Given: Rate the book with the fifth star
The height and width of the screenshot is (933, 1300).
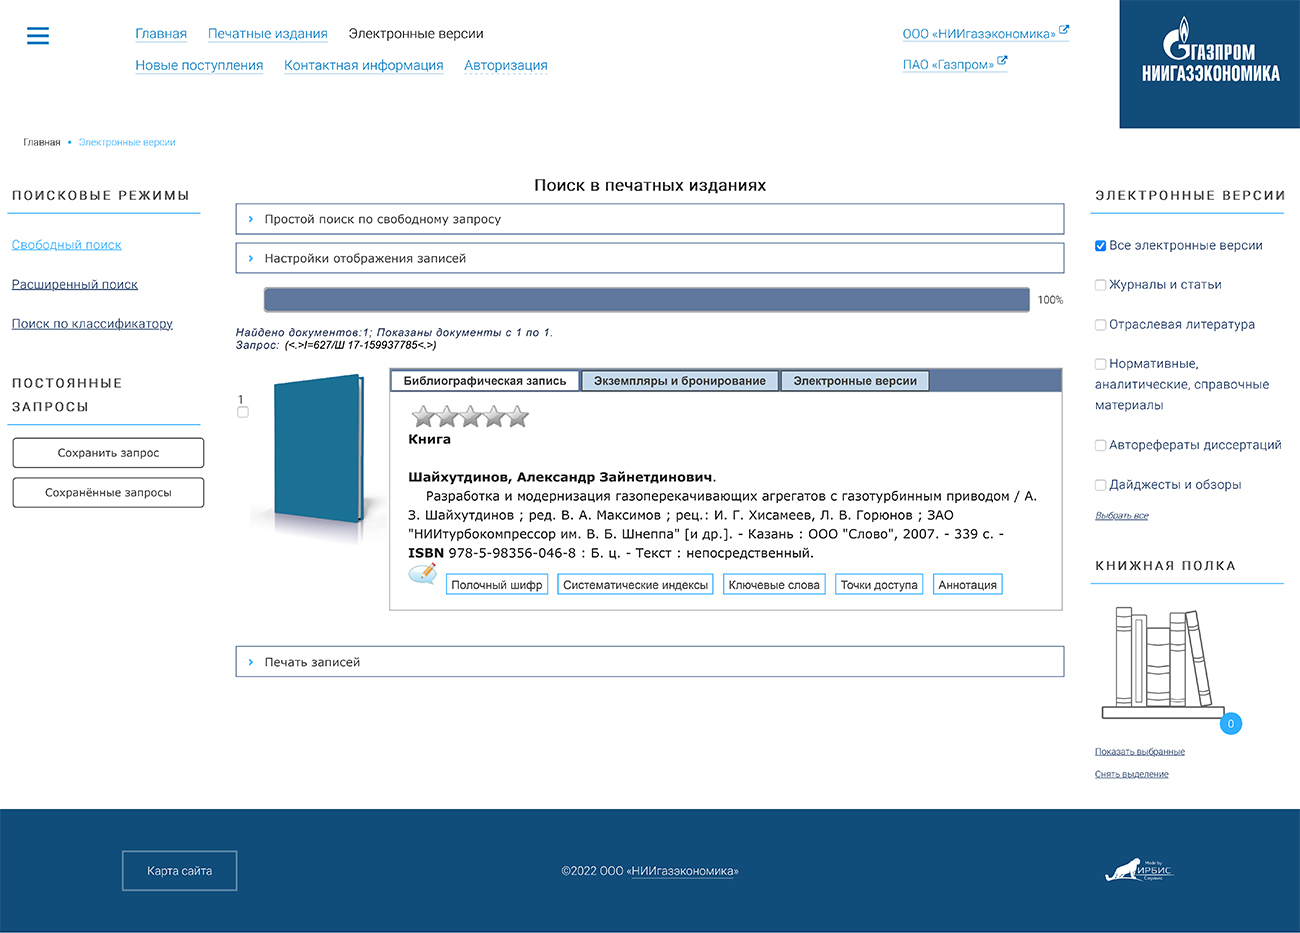Looking at the screenshot, I should coord(518,415).
